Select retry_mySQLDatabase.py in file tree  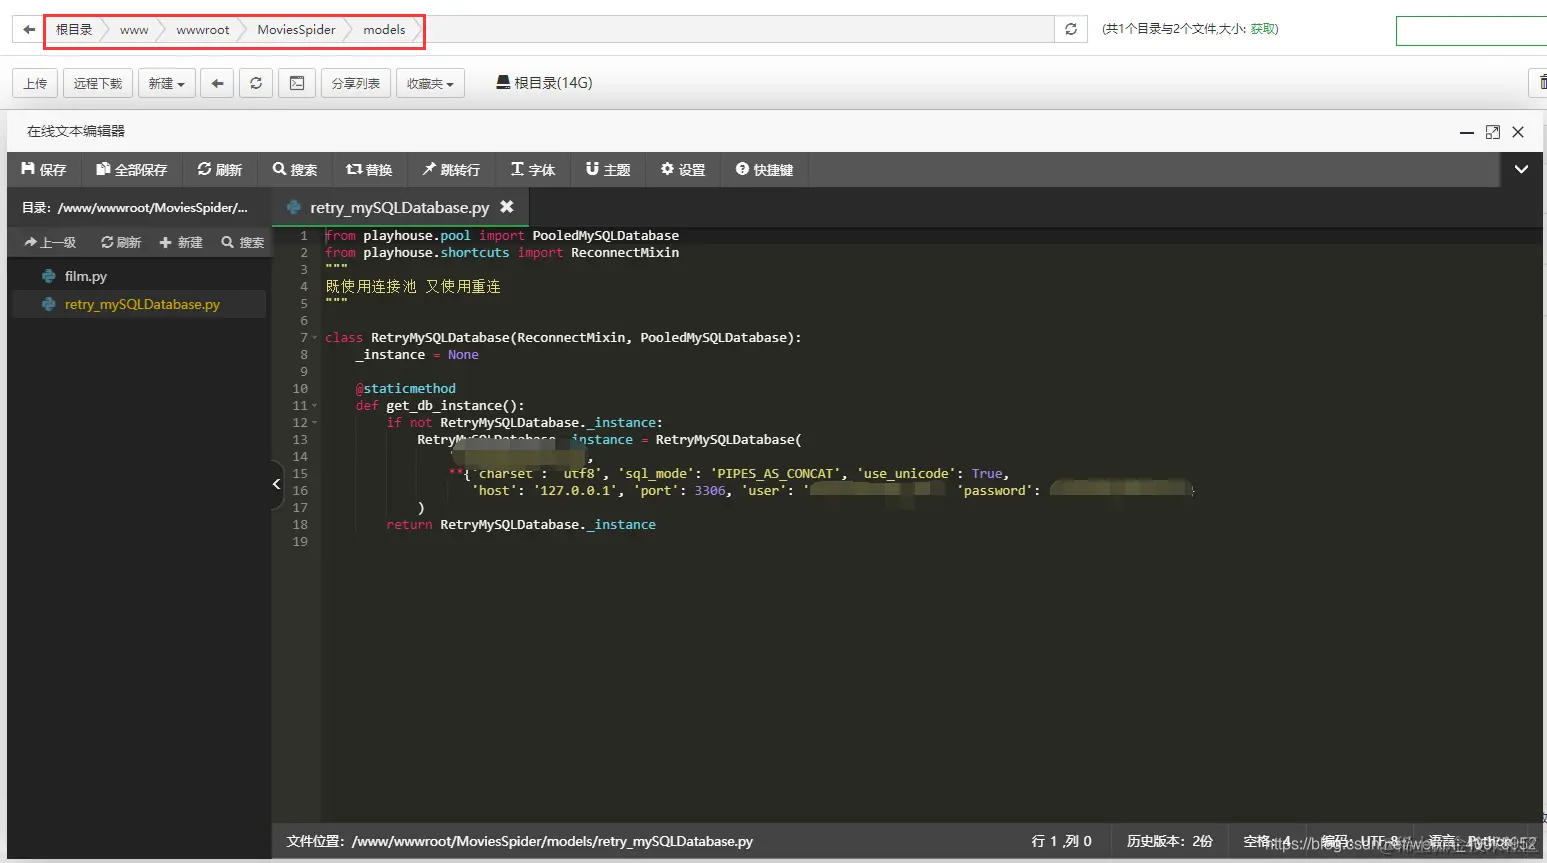pyautogui.click(x=140, y=304)
